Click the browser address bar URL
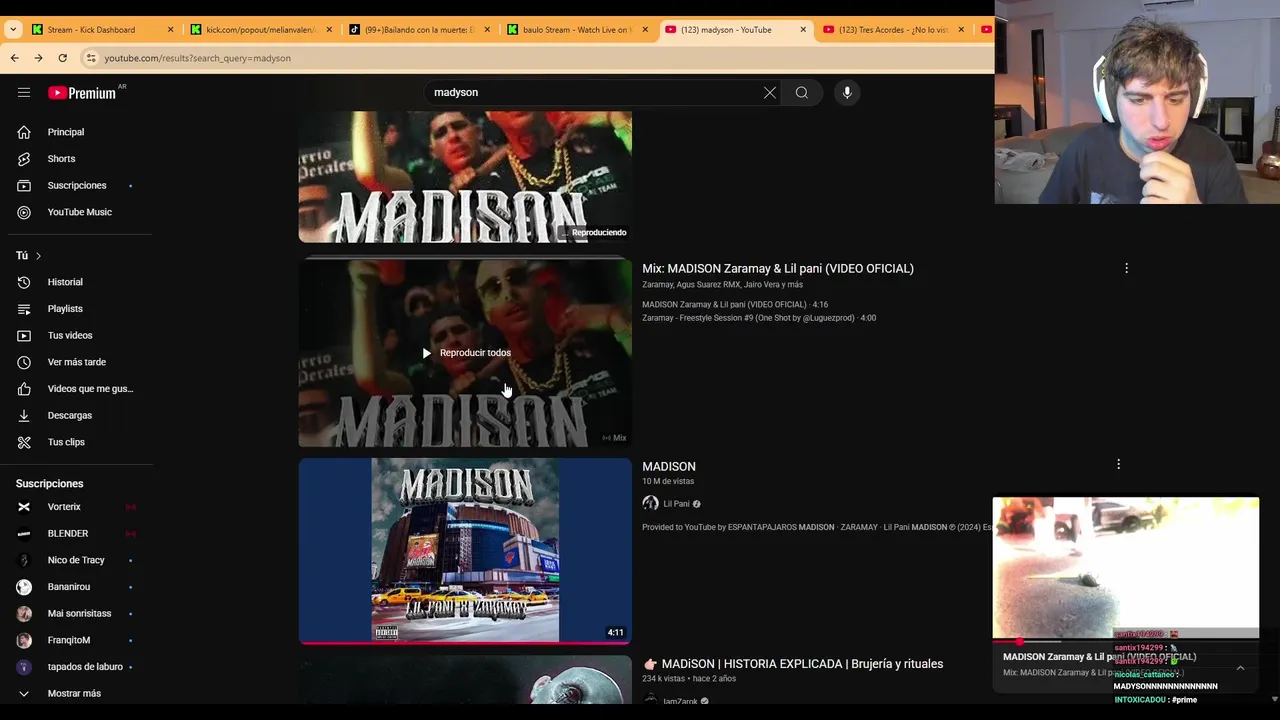 coord(198,58)
